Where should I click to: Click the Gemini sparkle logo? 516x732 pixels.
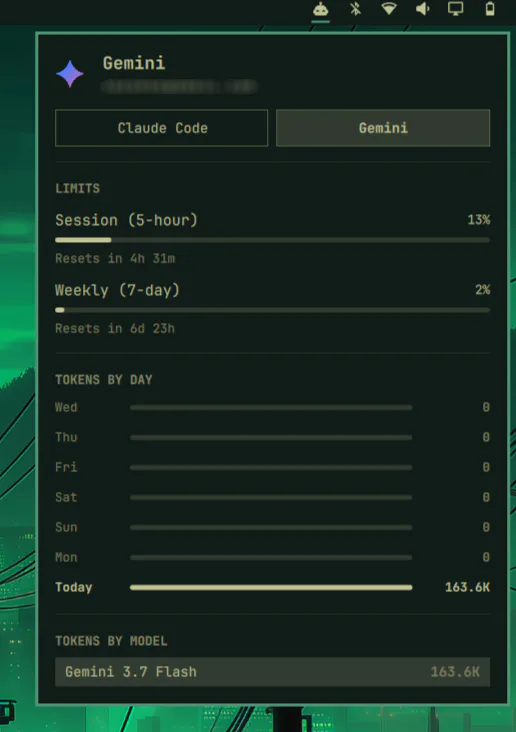click(x=70, y=74)
